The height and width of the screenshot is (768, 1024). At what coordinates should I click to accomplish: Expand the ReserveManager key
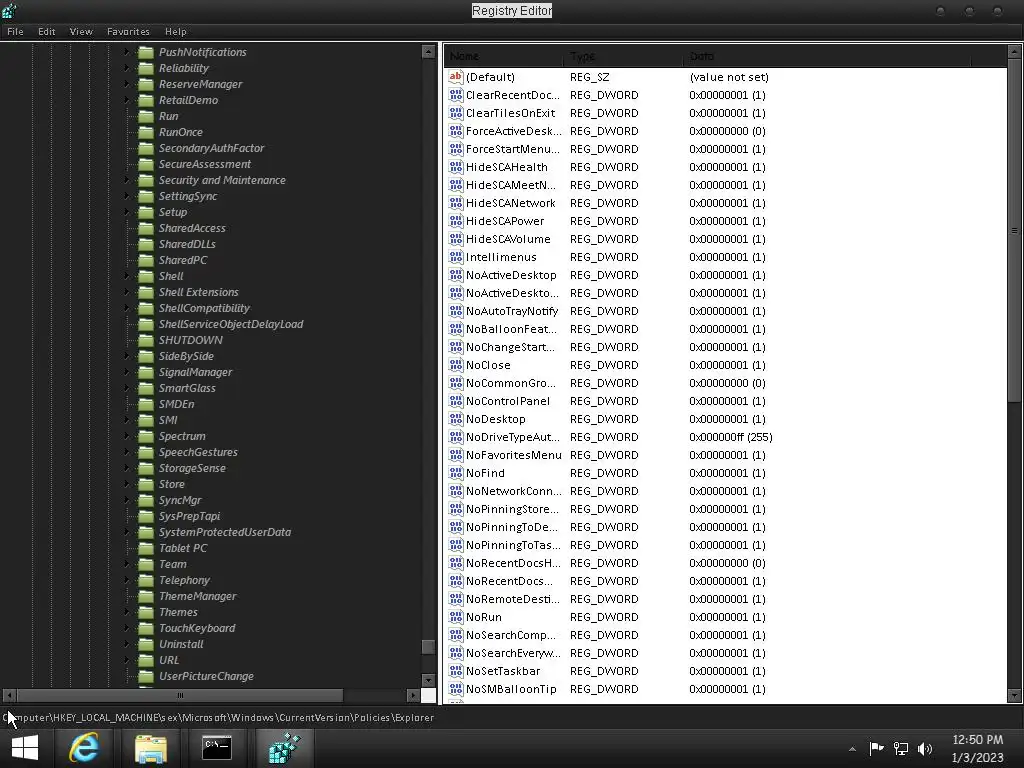click(127, 84)
